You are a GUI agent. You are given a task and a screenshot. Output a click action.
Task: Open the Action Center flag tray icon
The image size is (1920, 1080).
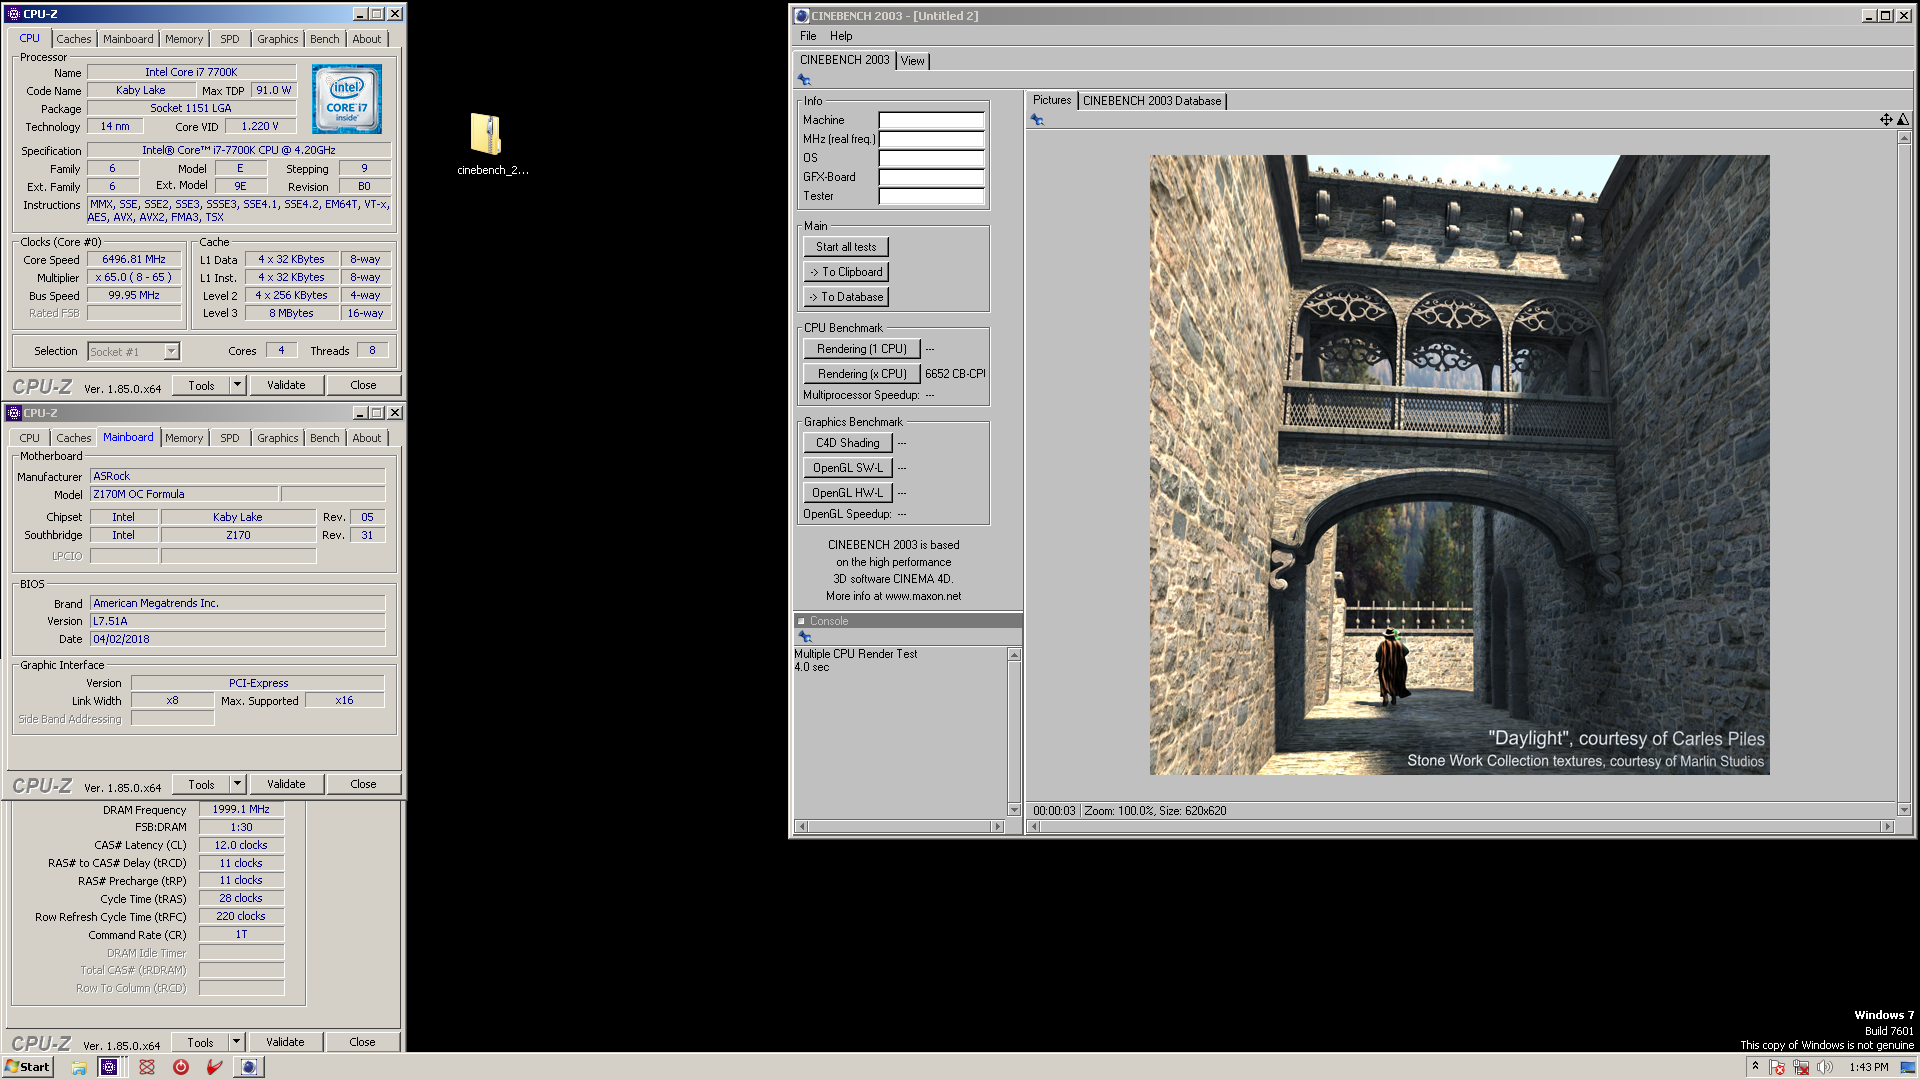pos(1777,1067)
